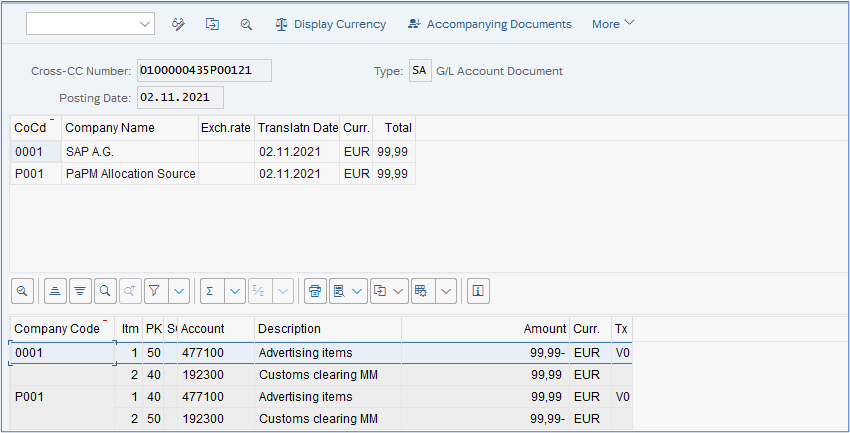Sort in ascending order

55,291
